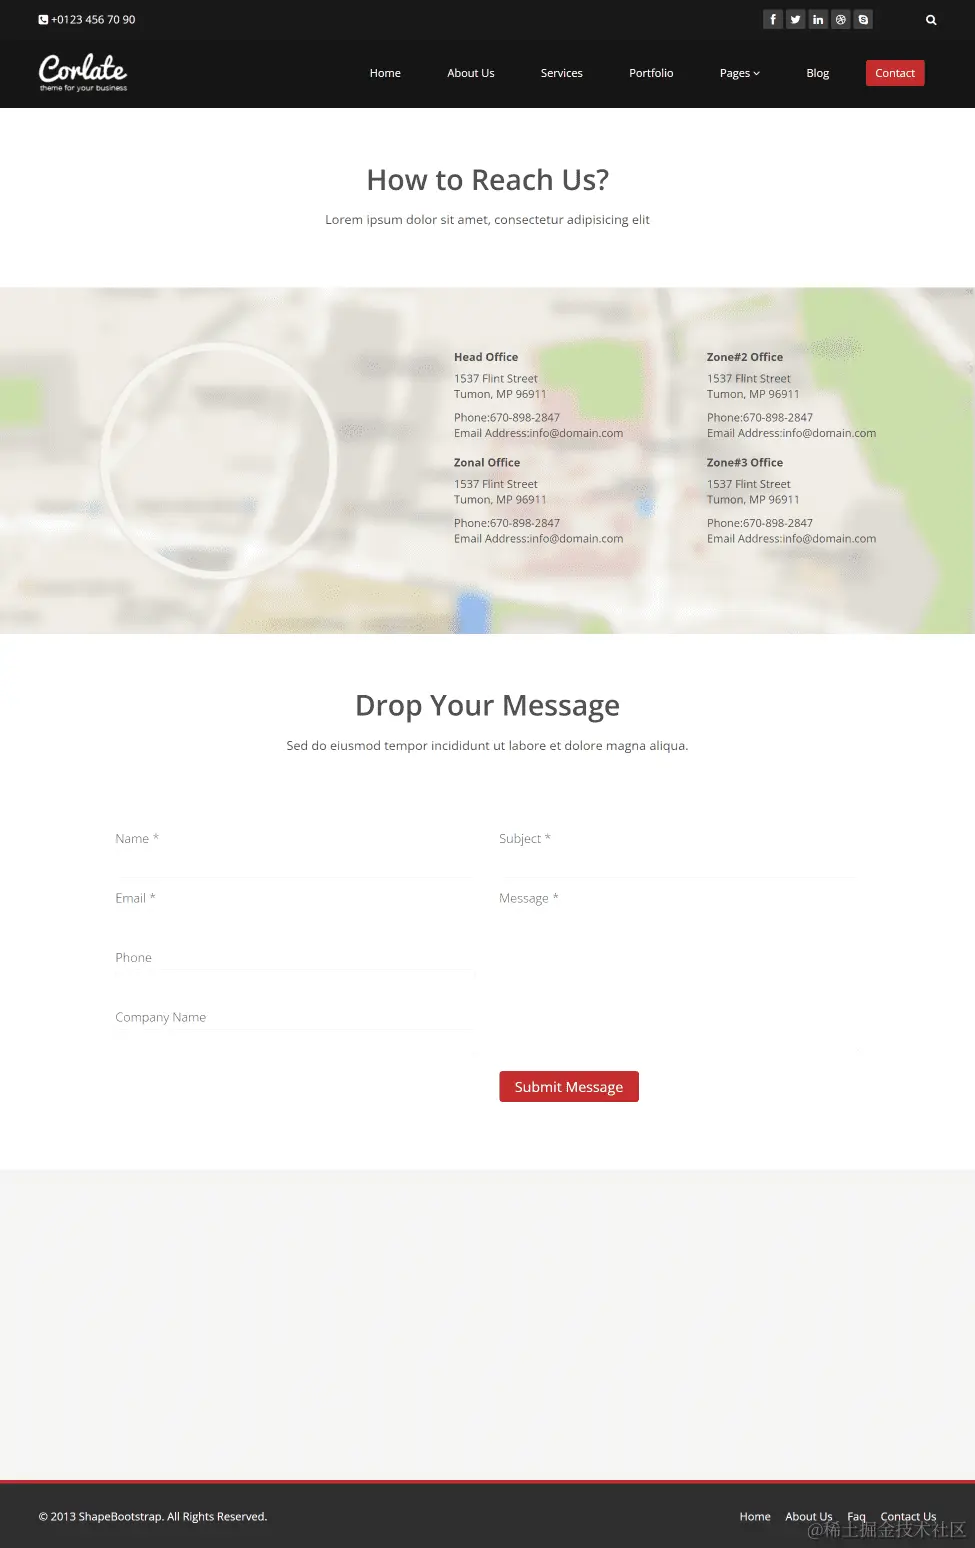Click the Submit Message button
975x1548 pixels.
pyautogui.click(x=569, y=1087)
